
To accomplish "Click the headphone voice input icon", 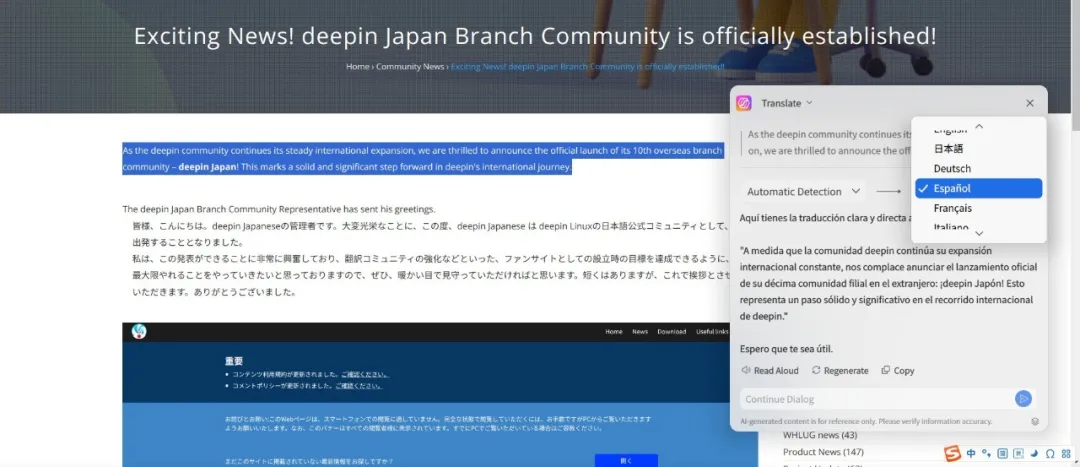I will [x=1050, y=453].
